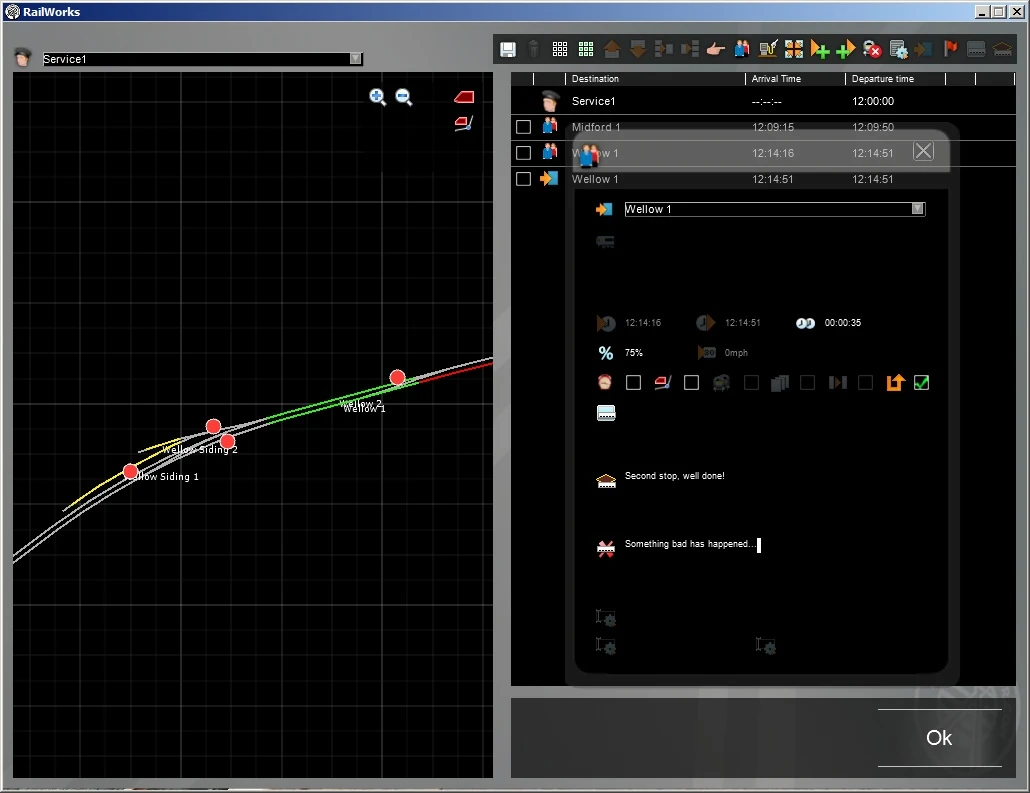1030x793 pixels.
Task: Click the pointing hand toolbar icon
Action: (x=715, y=49)
